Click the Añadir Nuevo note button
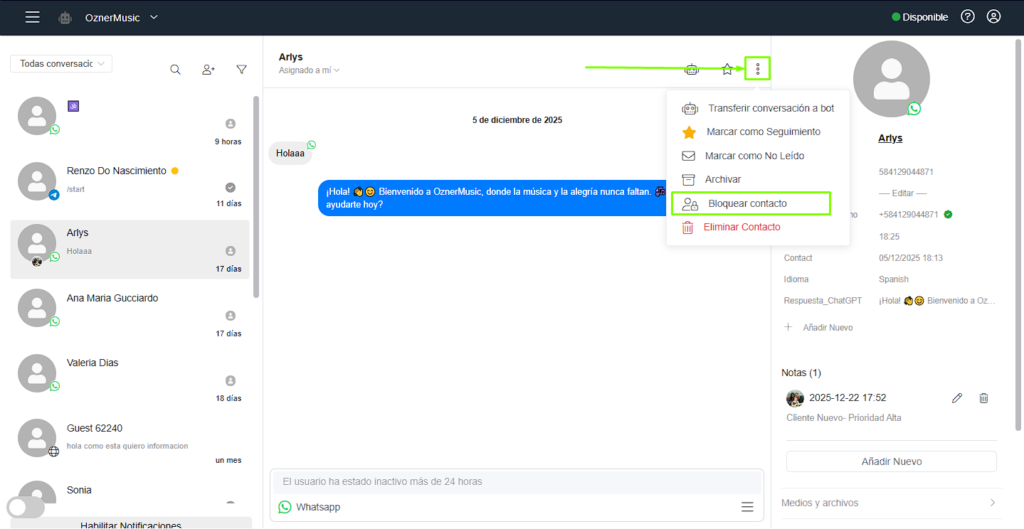Screen dimensions: 1024x529 point(891,461)
